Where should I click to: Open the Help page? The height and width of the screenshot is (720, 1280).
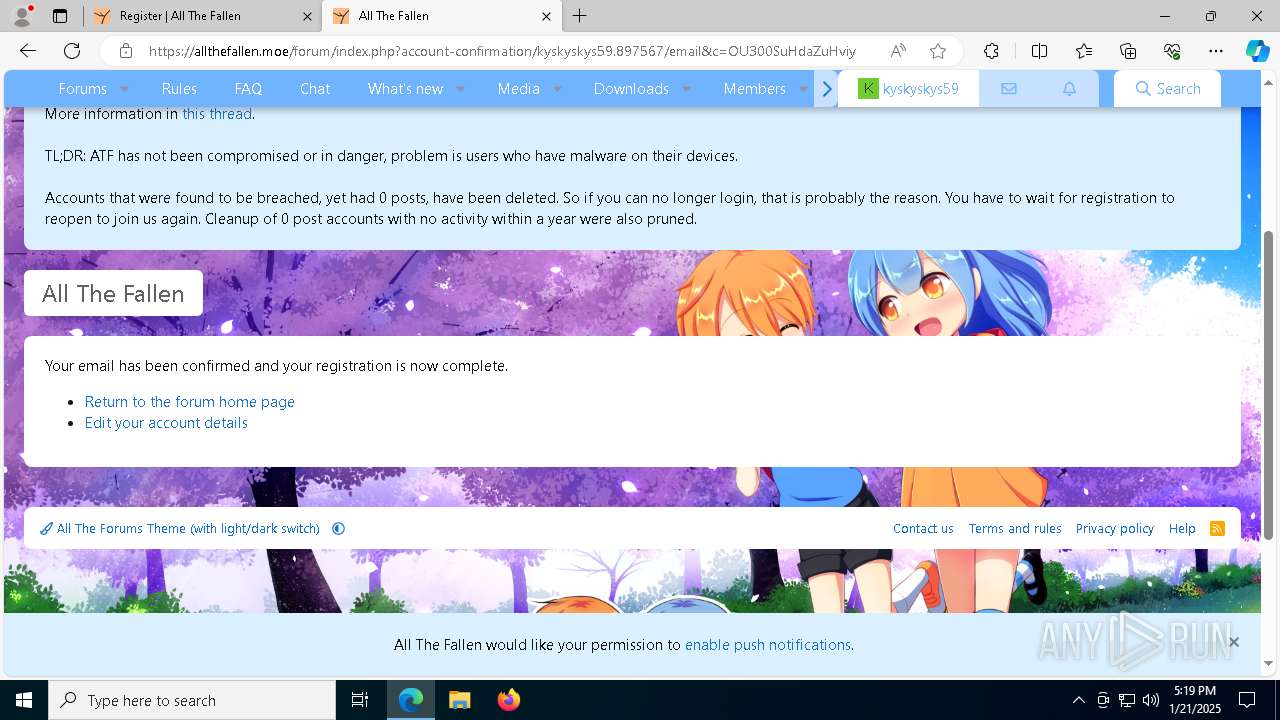click(x=1182, y=528)
